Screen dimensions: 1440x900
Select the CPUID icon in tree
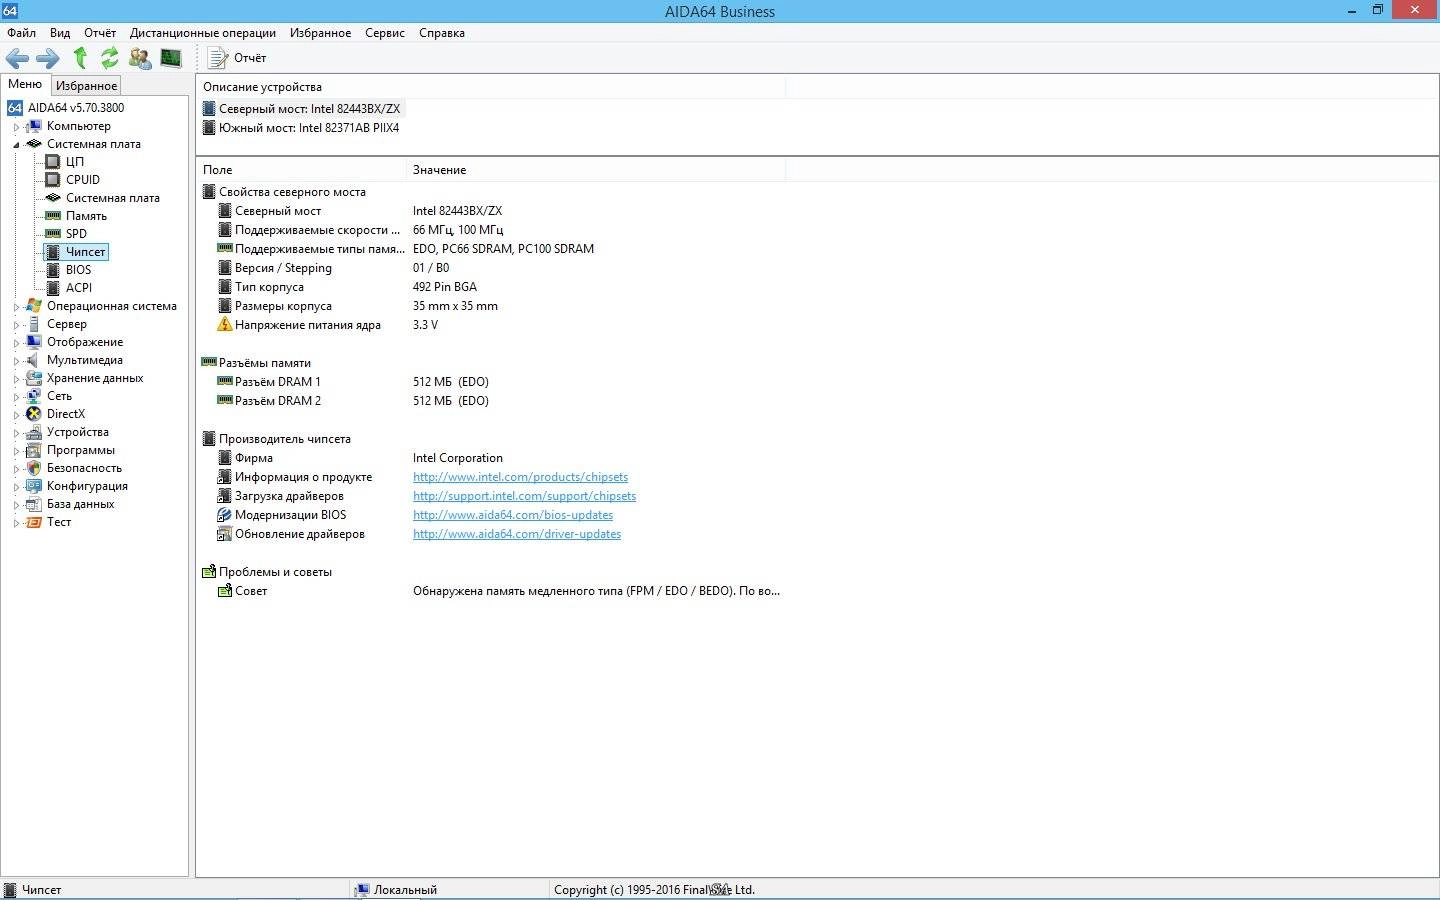click(x=53, y=180)
